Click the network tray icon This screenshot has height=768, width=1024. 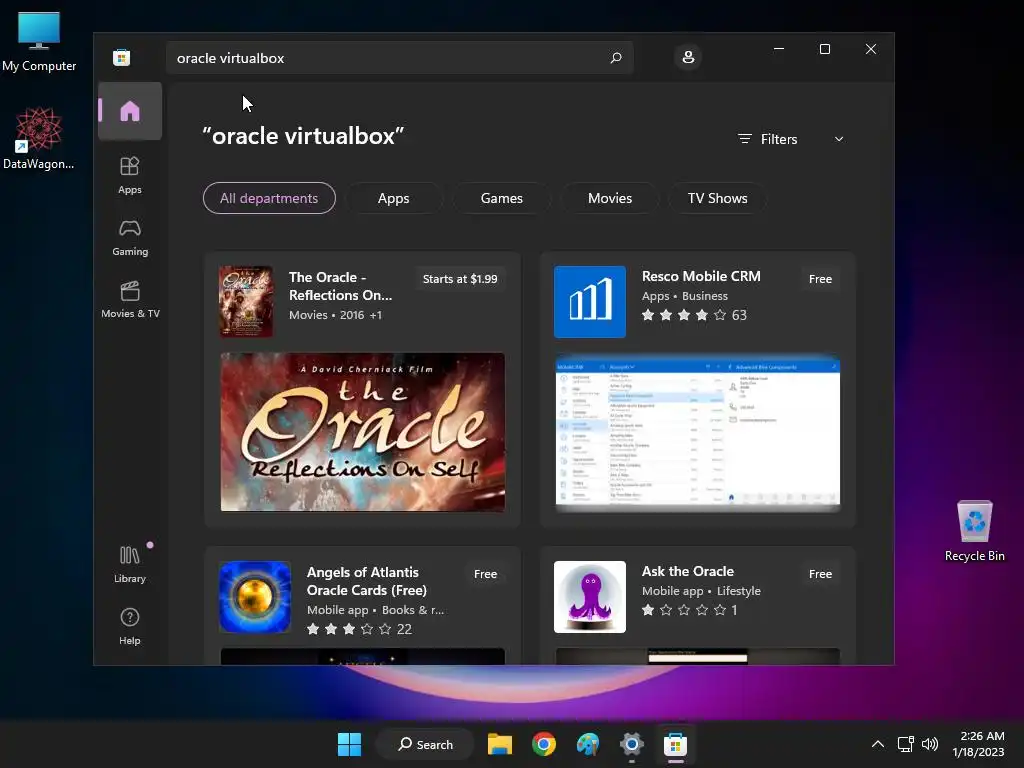905,744
